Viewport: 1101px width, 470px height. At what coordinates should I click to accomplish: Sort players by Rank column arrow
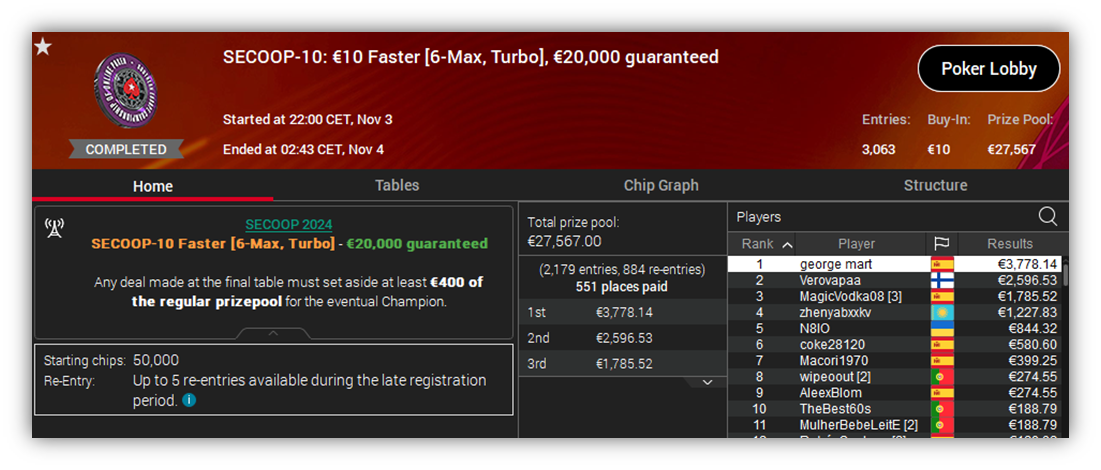tap(787, 244)
